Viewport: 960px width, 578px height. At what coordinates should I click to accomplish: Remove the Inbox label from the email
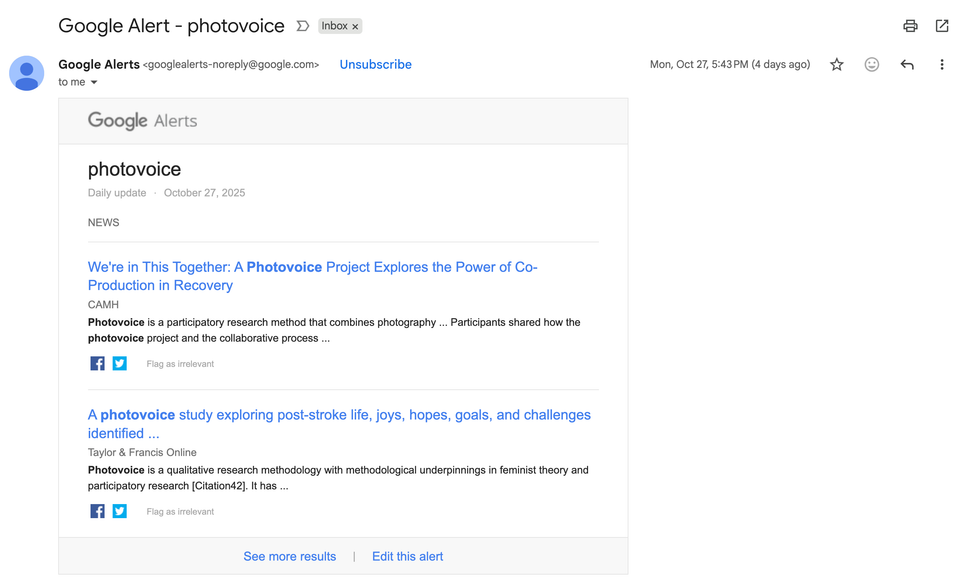357,26
